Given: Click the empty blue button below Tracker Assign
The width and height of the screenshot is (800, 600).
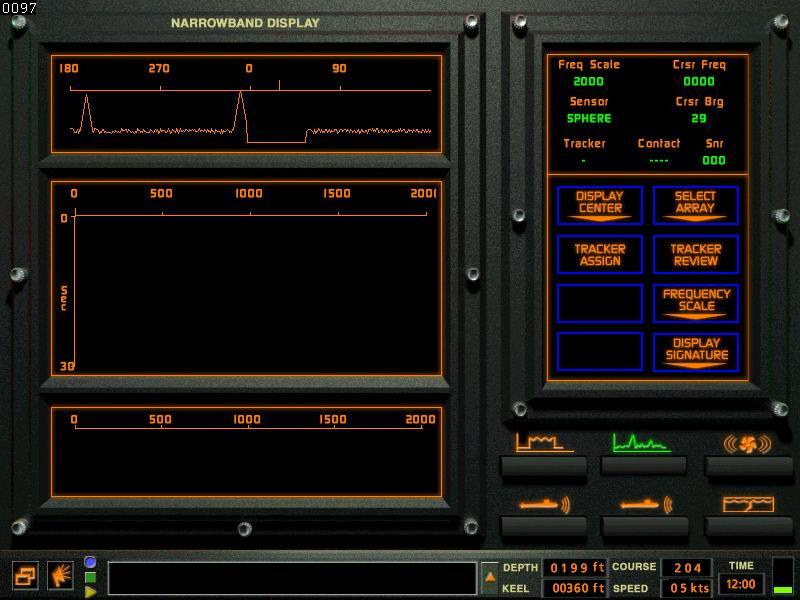Looking at the screenshot, I should tap(599, 304).
